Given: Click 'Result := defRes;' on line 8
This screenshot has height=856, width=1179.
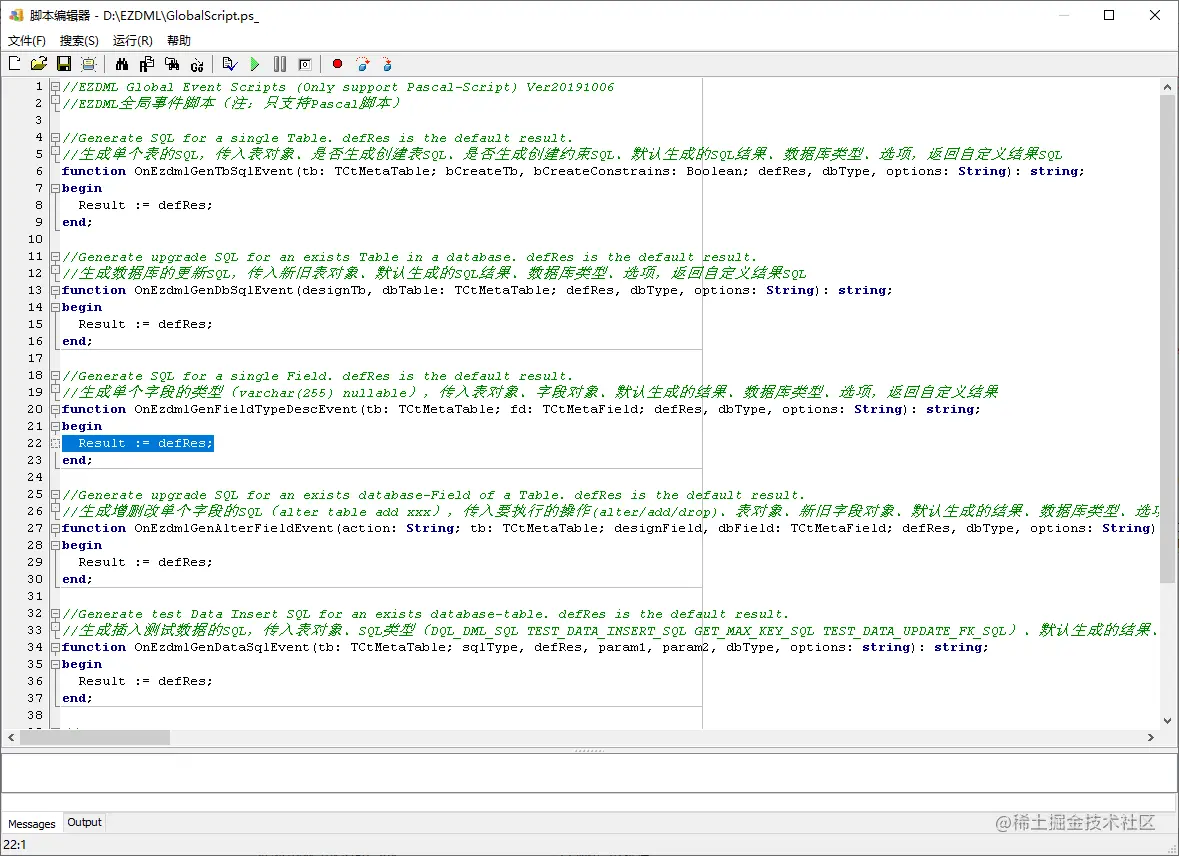Looking at the screenshot, I should coord(146,205).
